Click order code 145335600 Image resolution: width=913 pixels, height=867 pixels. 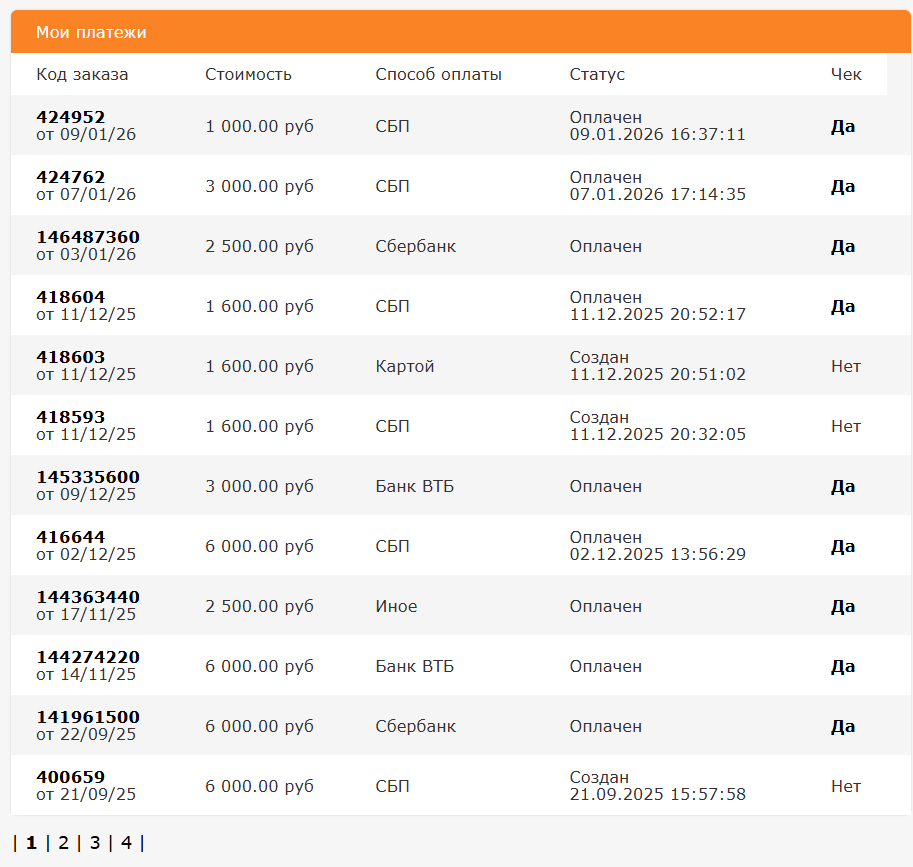pos(88,477)
